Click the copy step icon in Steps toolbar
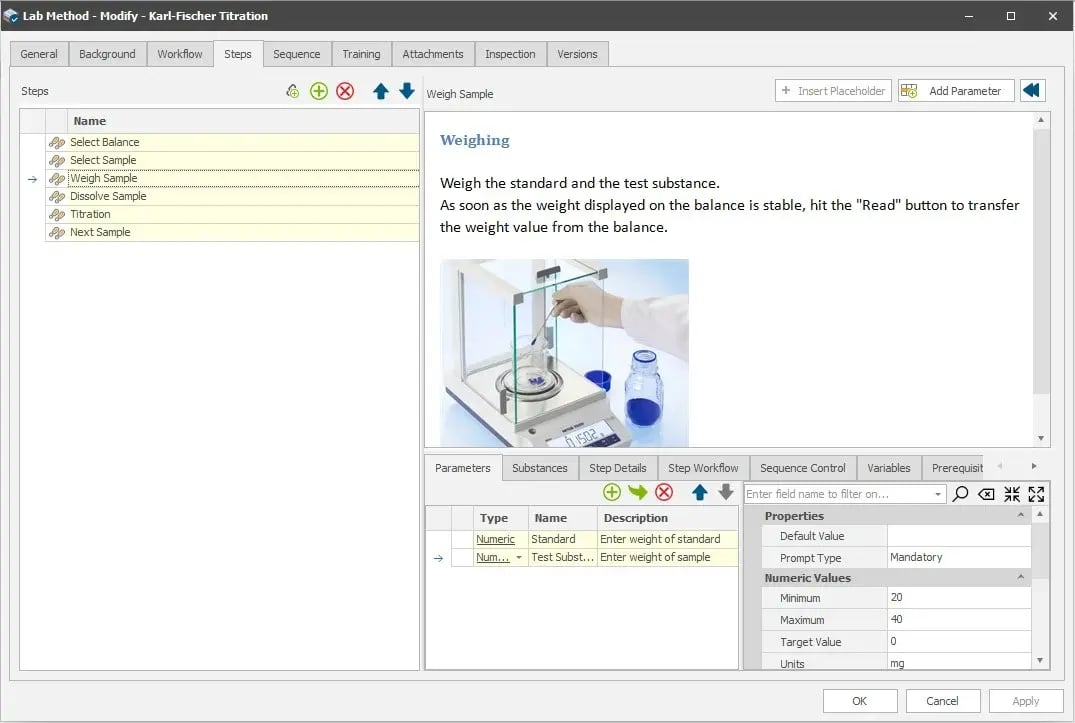 293,91
